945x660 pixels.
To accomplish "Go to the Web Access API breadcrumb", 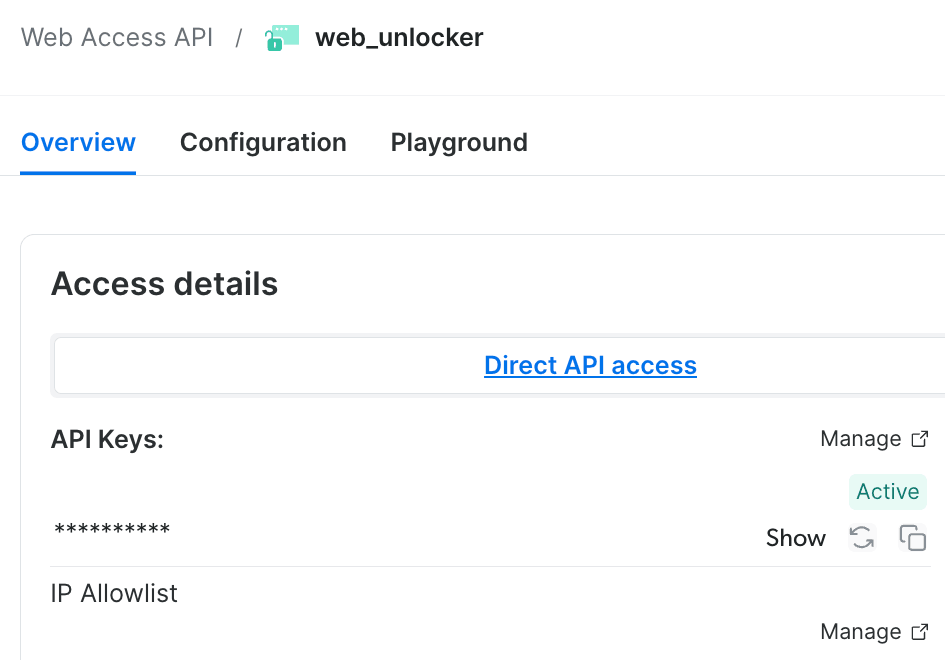I will click(x=117, y=37).
